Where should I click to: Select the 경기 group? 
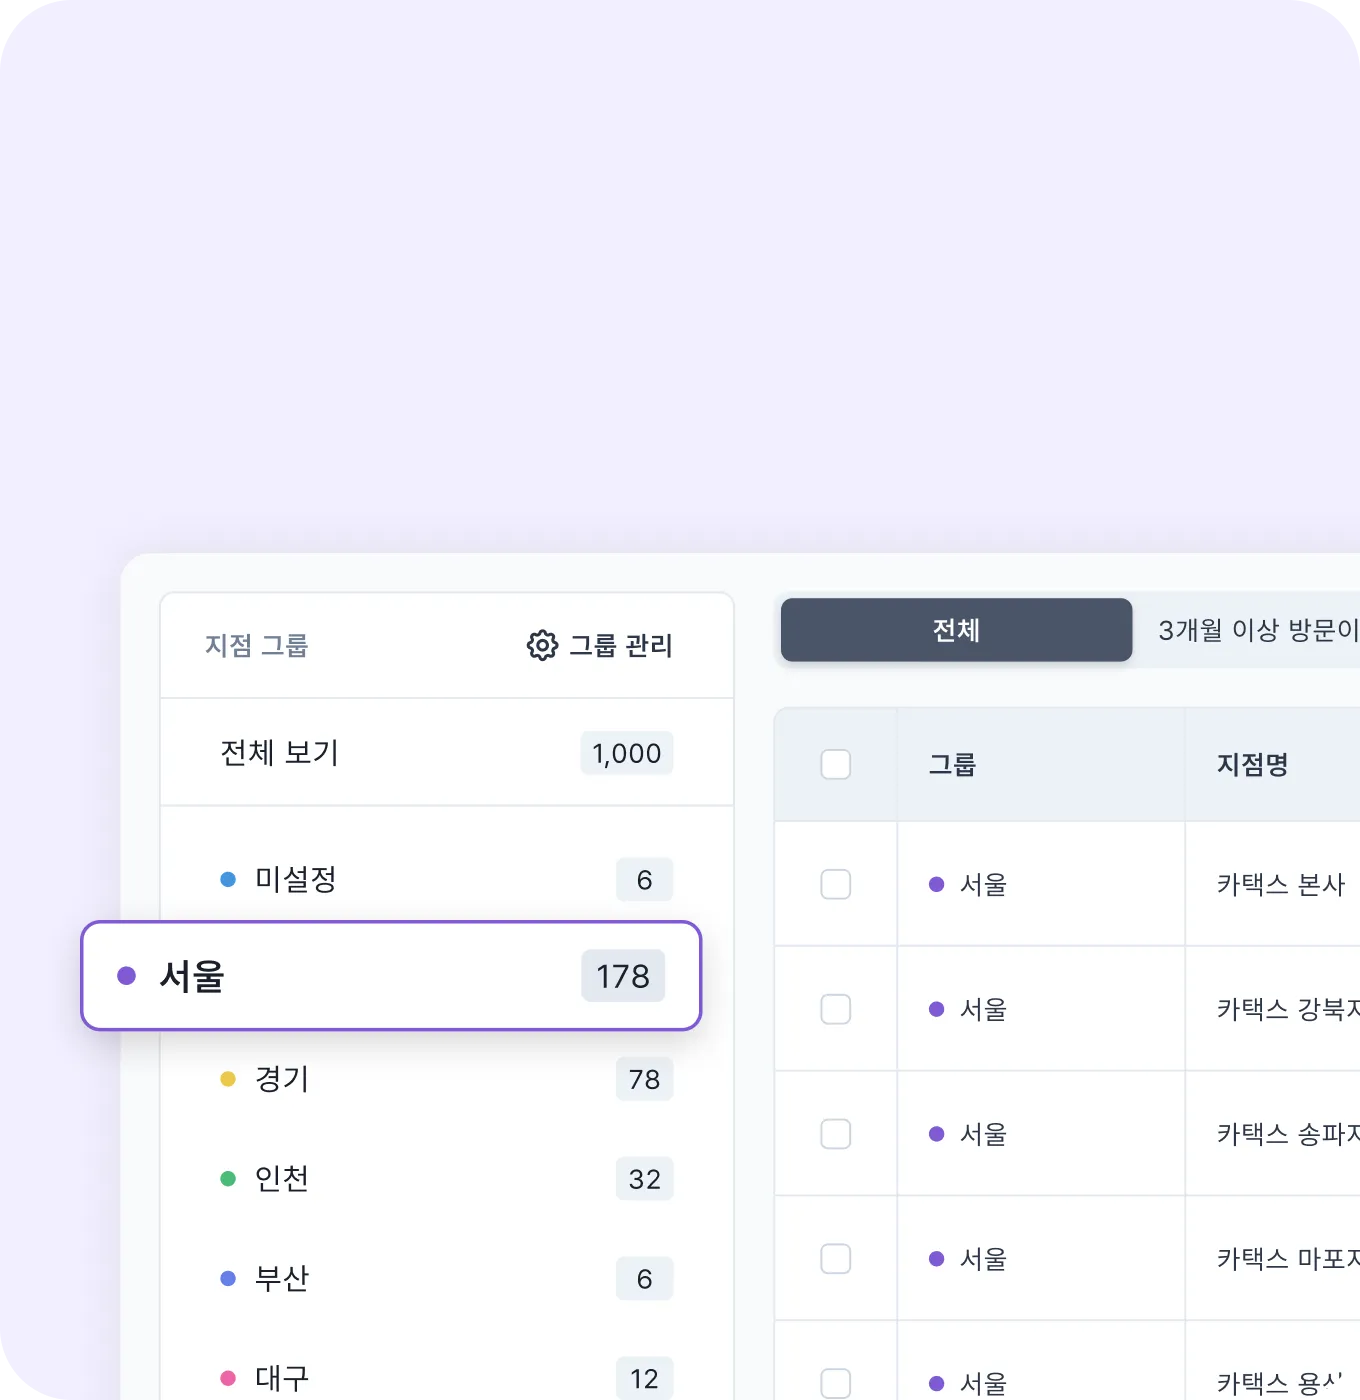pyautogui.click(x=282, y=1079)
